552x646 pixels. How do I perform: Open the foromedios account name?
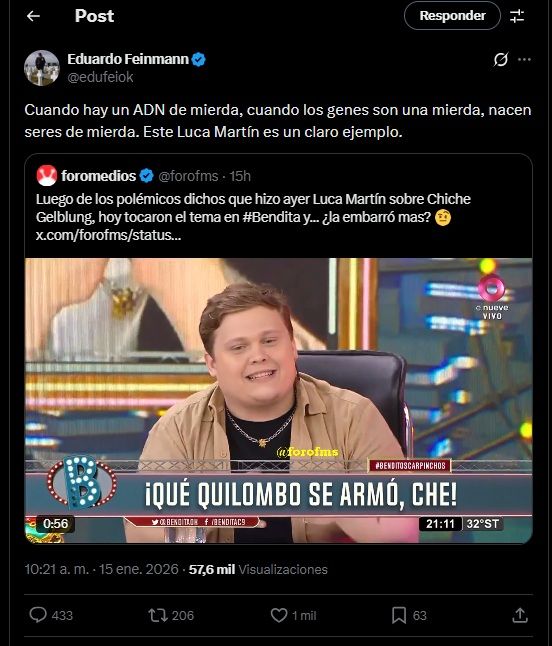point(98,176)
